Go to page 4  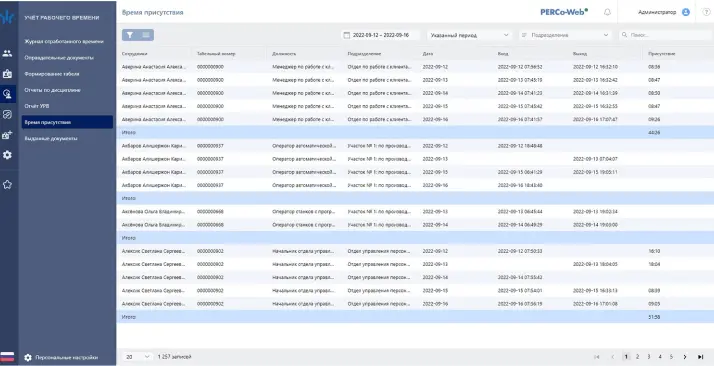pos(660,357)
